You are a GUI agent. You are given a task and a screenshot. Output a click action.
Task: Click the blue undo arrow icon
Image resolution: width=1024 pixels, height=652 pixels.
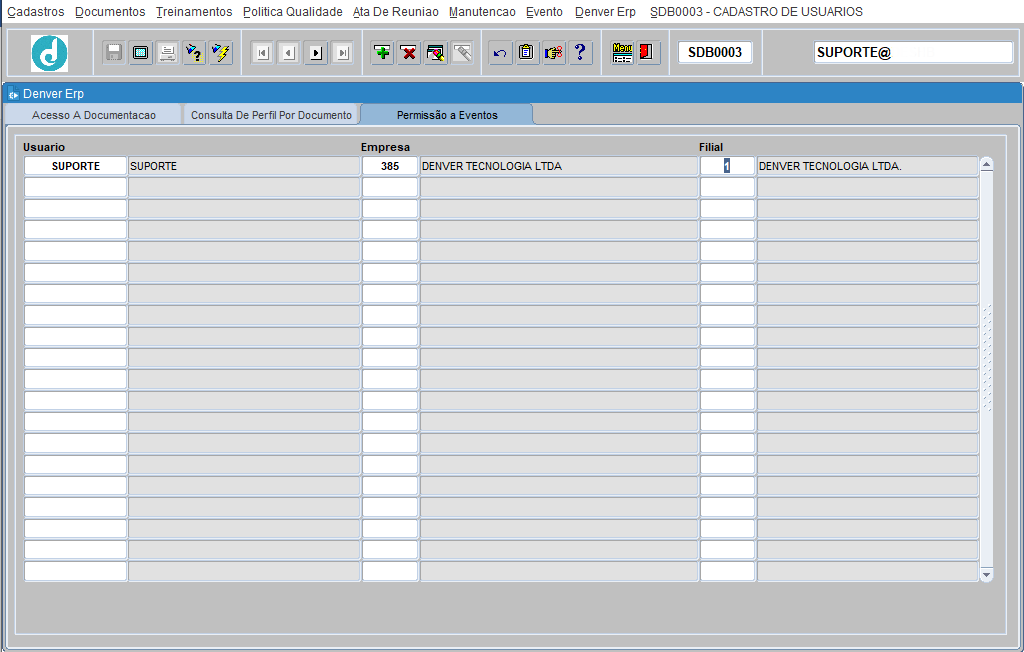pos(500,53)
